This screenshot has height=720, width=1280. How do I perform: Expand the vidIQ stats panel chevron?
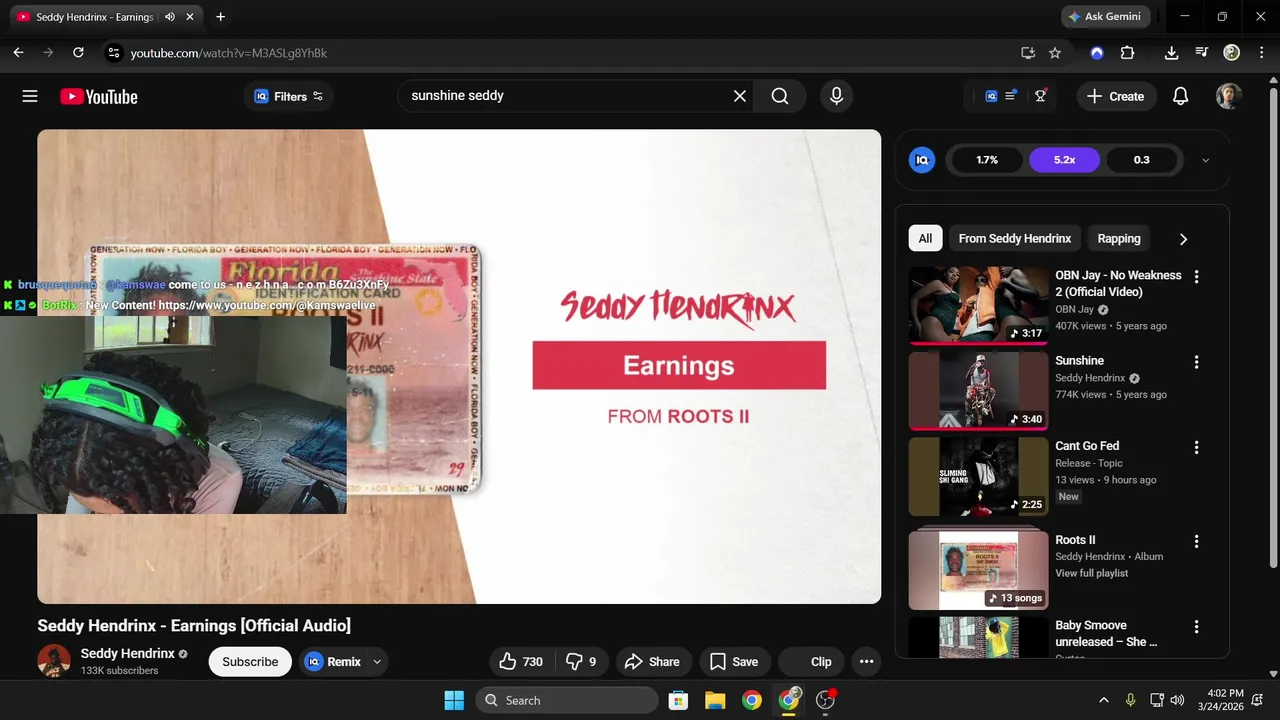[x=1205, y=160]
